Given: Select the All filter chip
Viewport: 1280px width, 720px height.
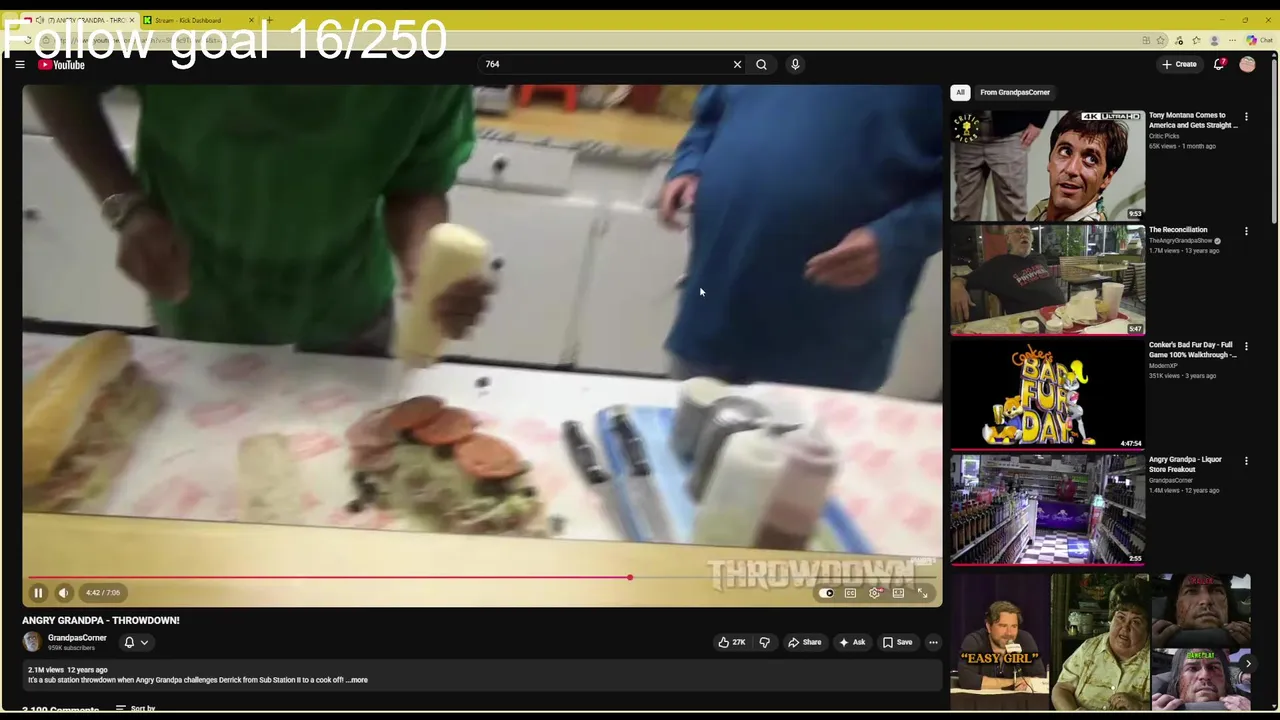Looking at the screenshot, I should (960, 92).
